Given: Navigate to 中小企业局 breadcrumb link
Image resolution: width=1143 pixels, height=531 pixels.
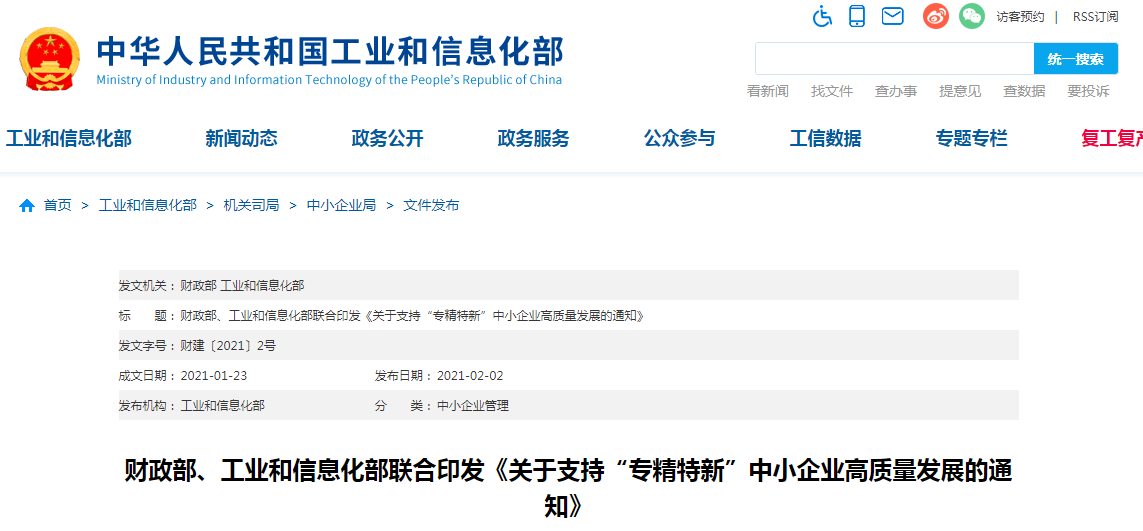Looking at the screenshot, I should point(341,205).
